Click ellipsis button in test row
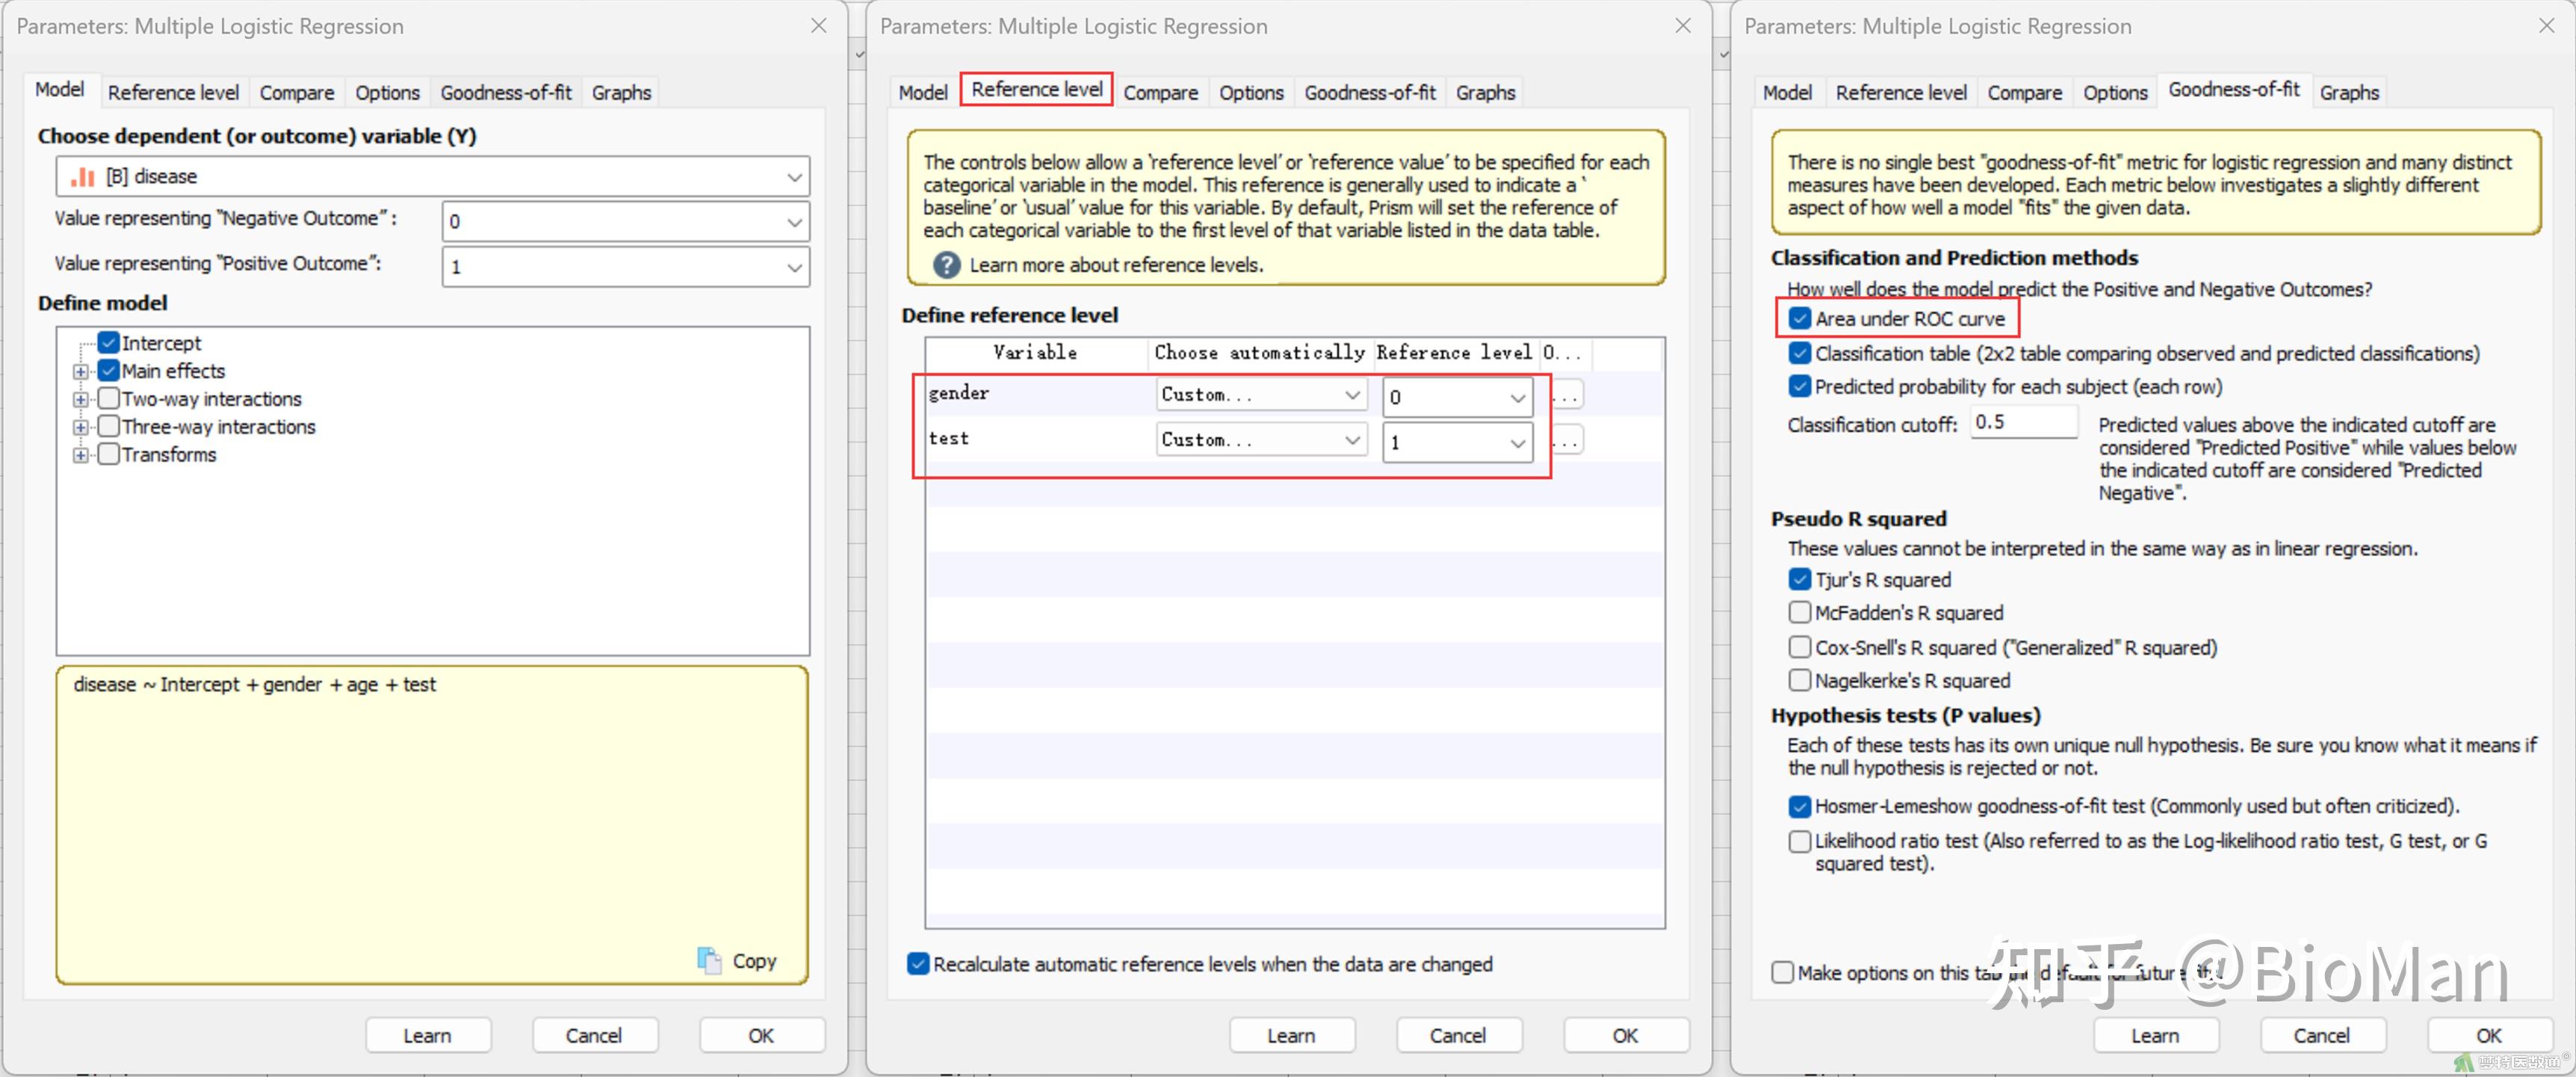The width and height of the screenshot is (2576, 1077). 1566,440
